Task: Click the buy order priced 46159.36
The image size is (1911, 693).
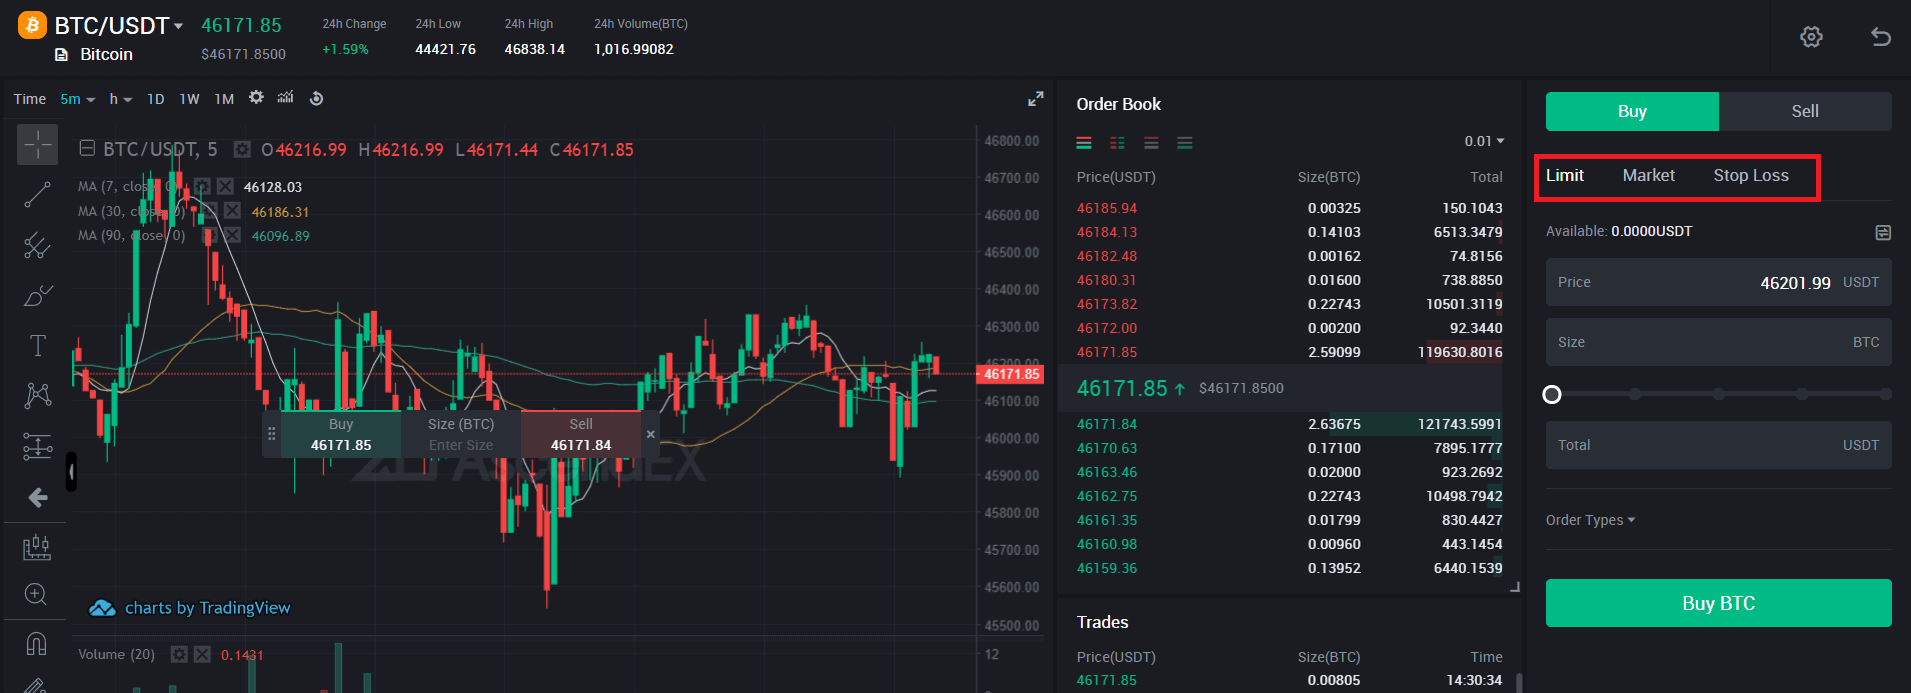Action: [1288, 568]
